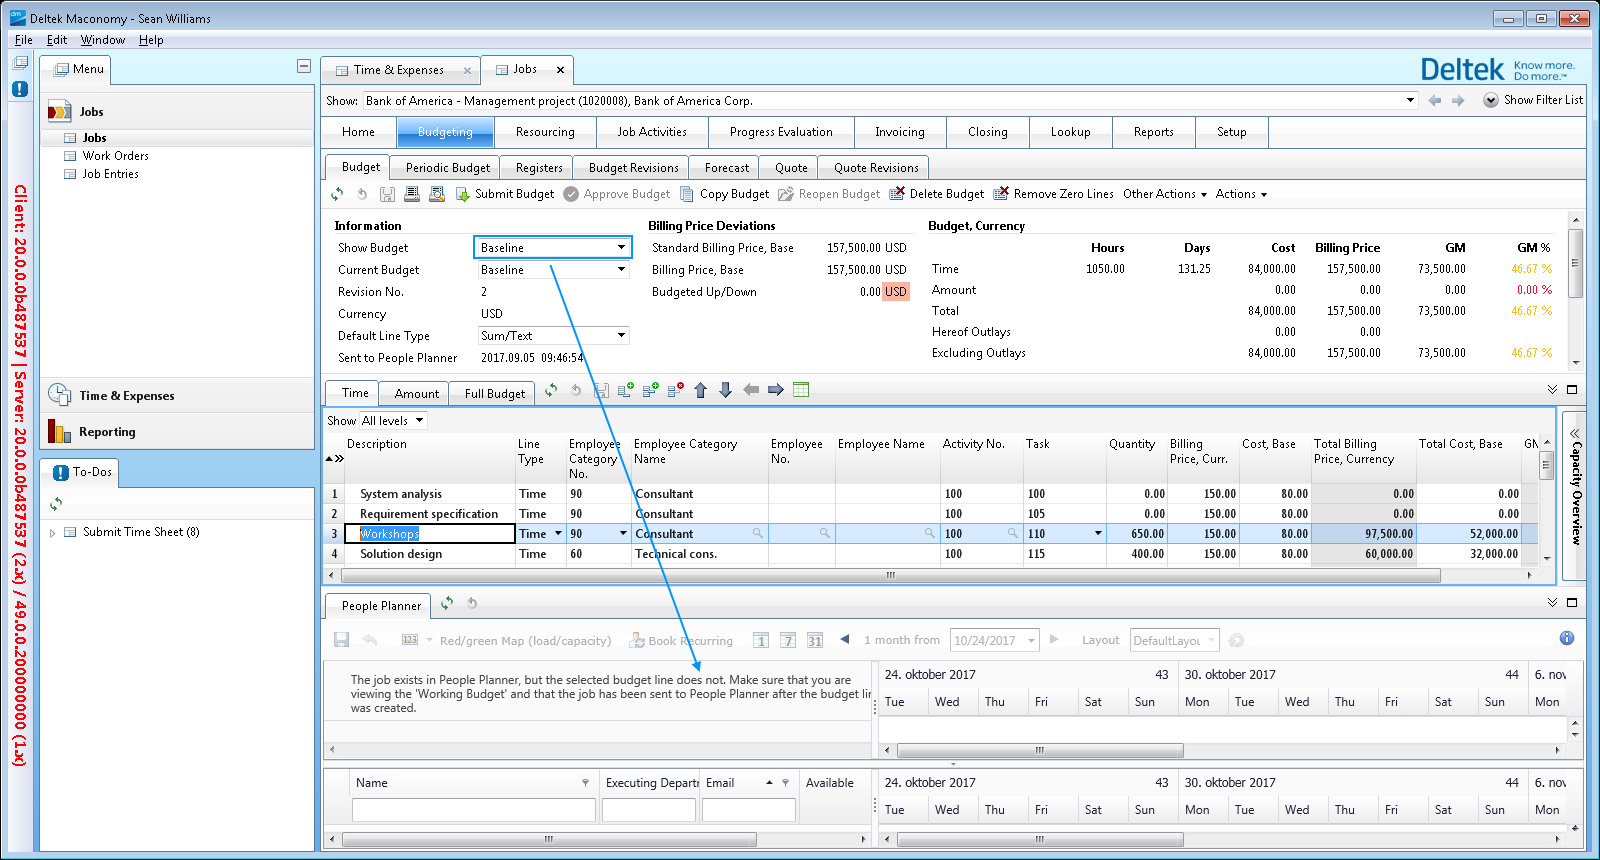The image size is (1600, 860).
Task: Indent line using right arrow icon
Action: [775, 390]
